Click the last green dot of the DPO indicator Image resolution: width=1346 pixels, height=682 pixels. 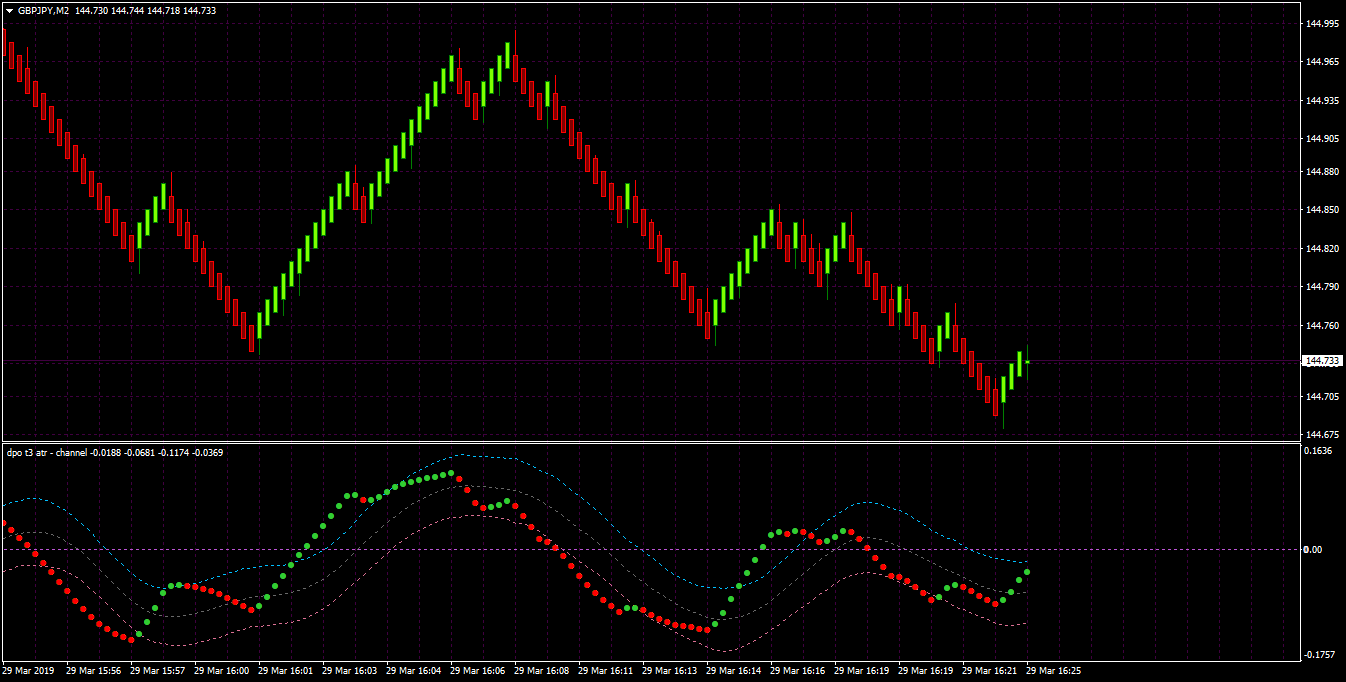(1027, 572)
